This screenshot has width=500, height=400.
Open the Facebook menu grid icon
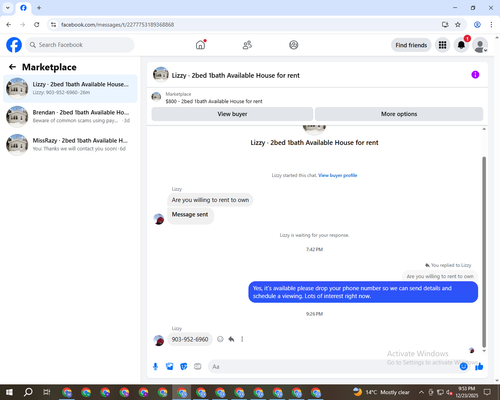[442, 45]
